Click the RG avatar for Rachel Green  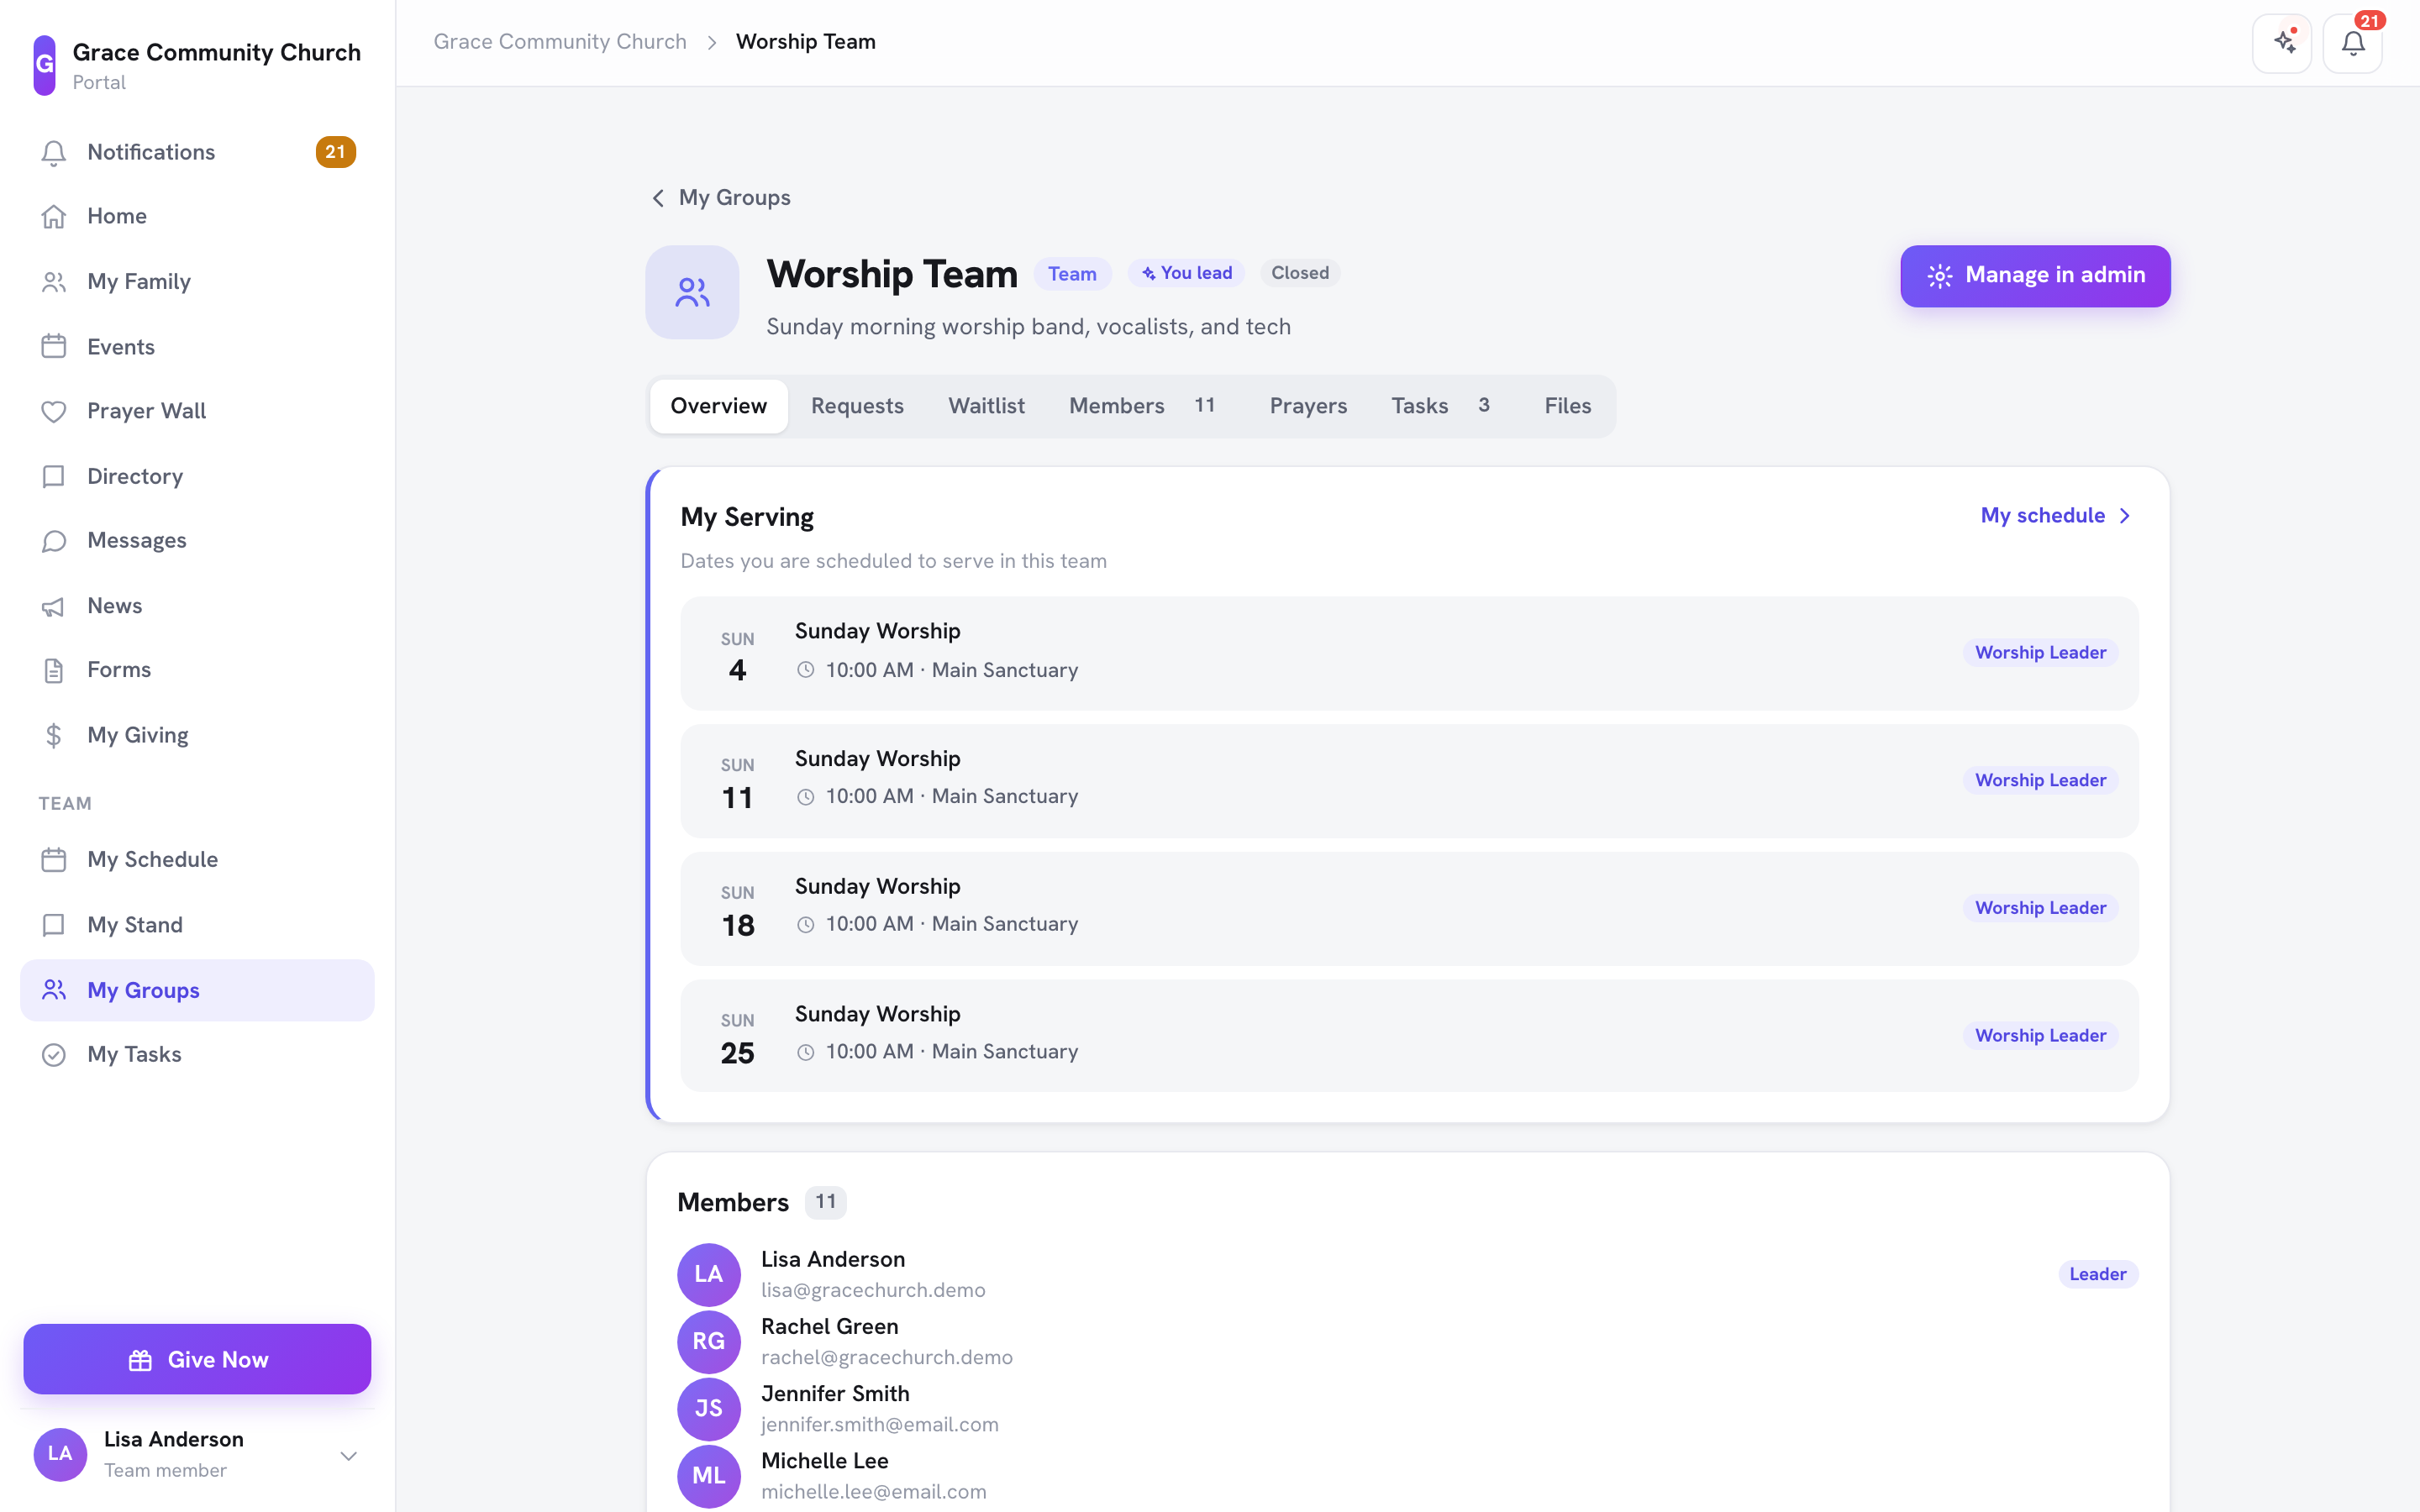coord(708,1341)
